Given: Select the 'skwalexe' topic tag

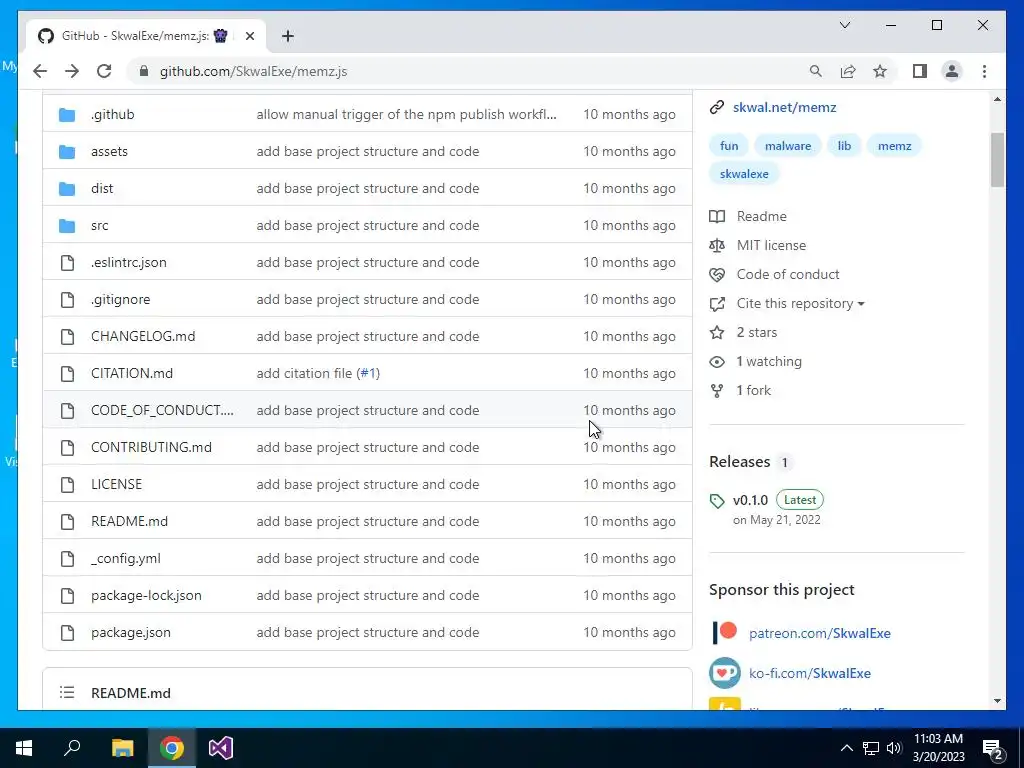Looking at the screenshot, I should 744,174.
